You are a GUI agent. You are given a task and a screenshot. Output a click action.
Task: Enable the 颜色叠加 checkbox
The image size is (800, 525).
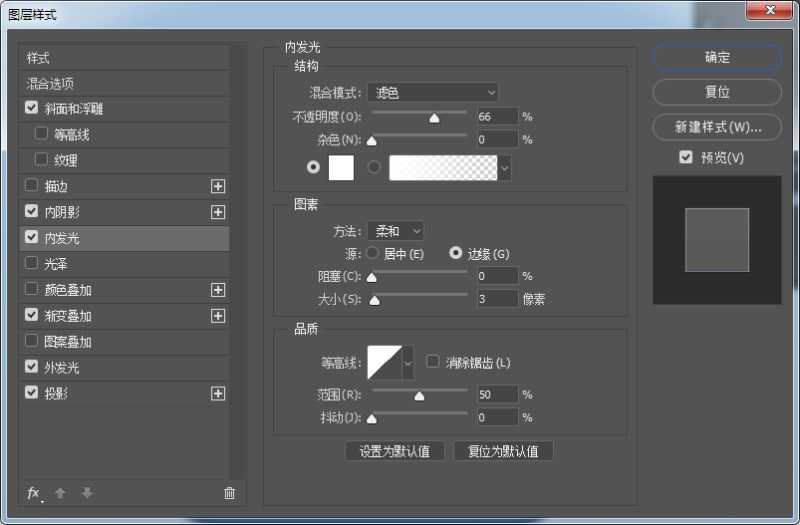tap(32, 289)
